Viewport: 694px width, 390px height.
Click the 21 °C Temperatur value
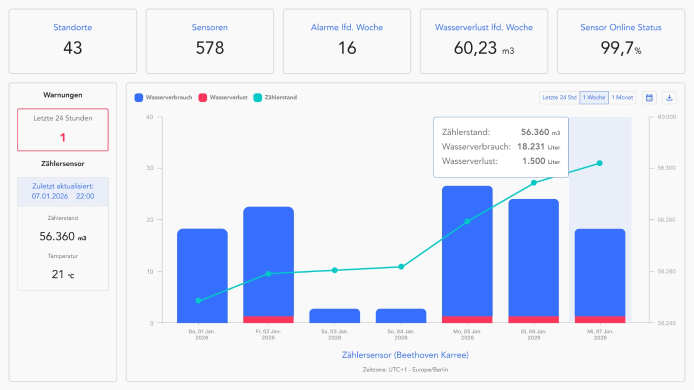(63, 274)
